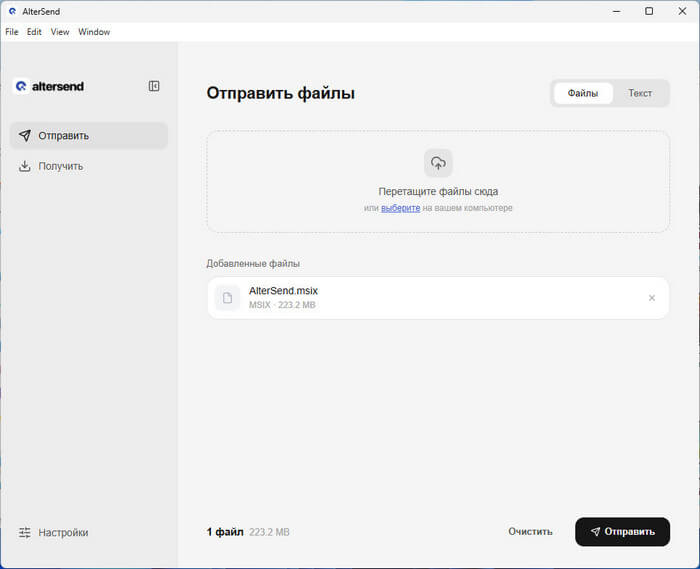Click the выберите link to browse files
700x569 pixels.
(400, 208)
